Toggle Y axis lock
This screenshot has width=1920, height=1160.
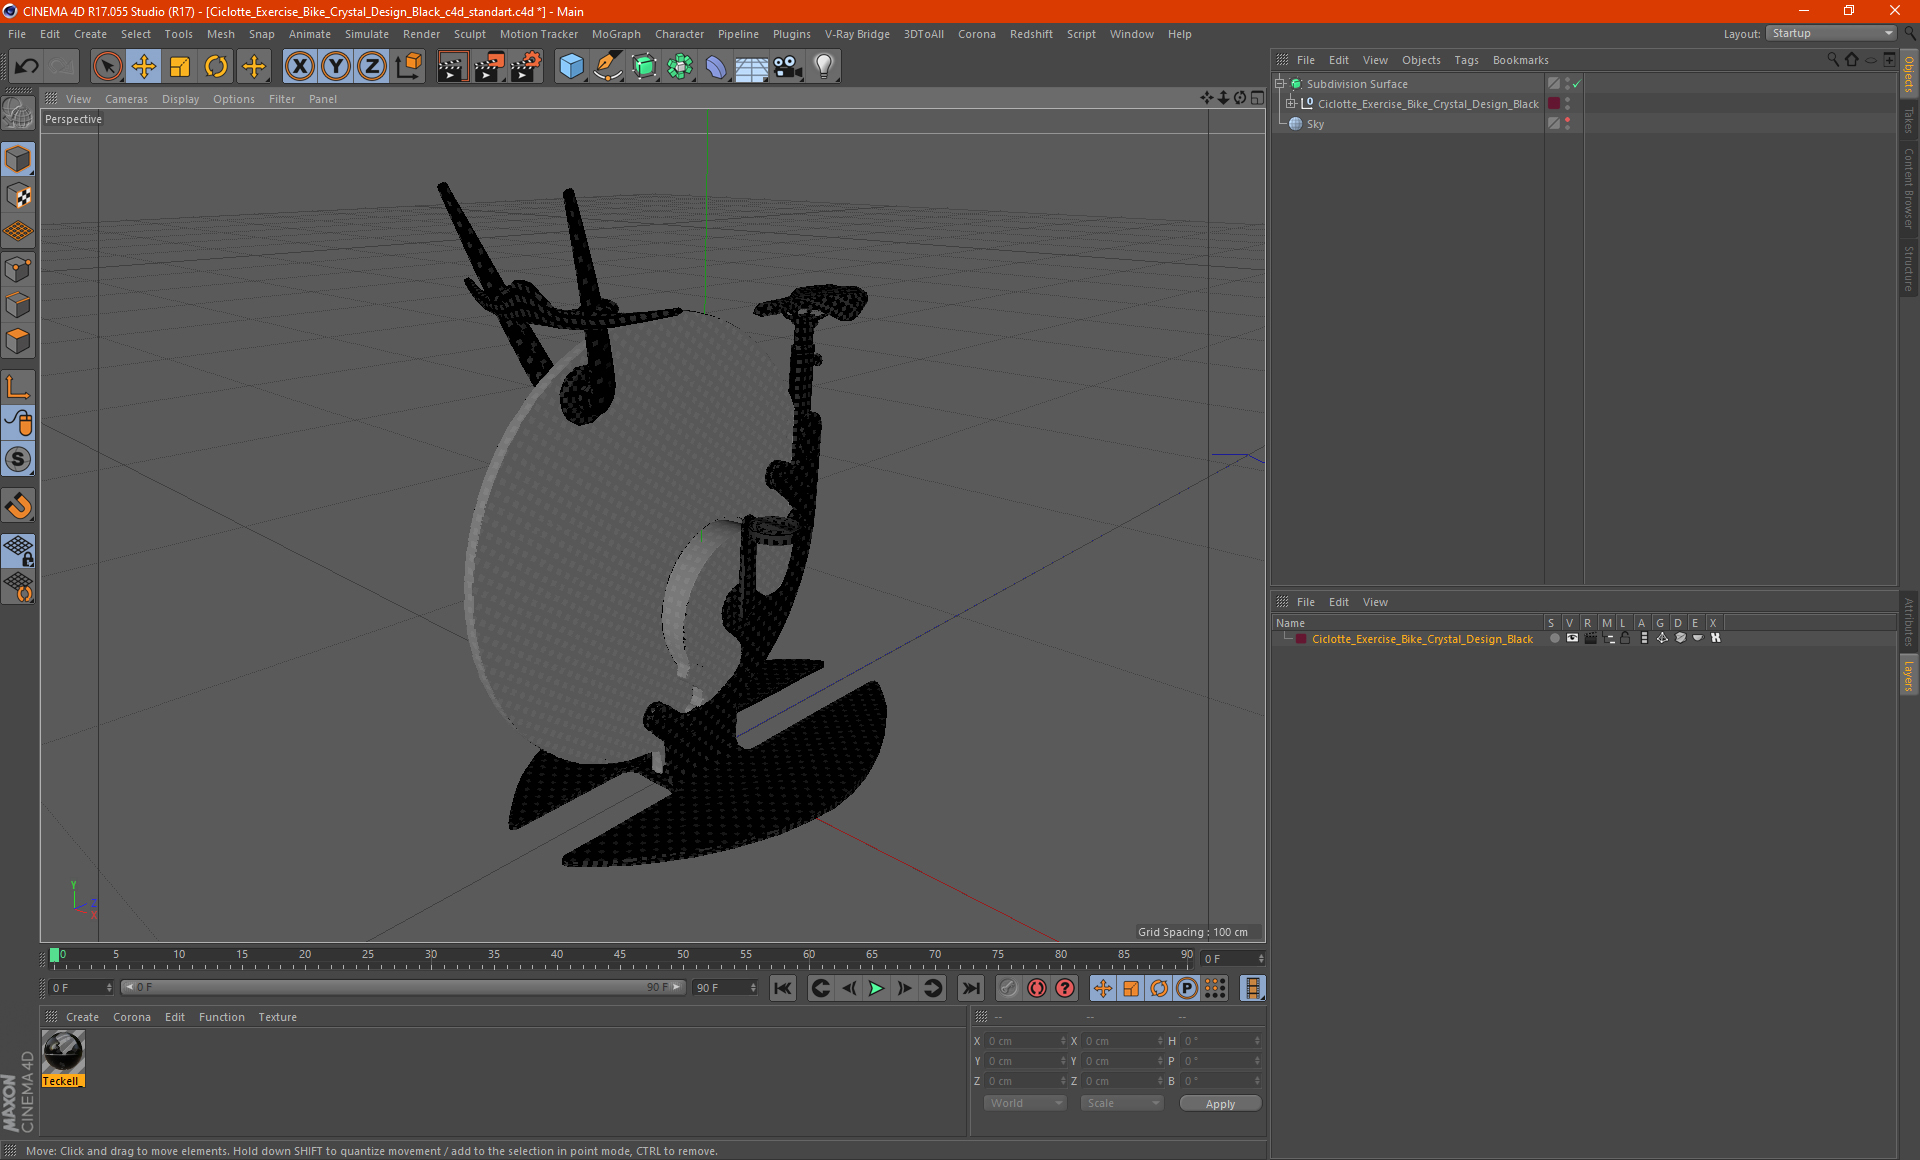336,67
